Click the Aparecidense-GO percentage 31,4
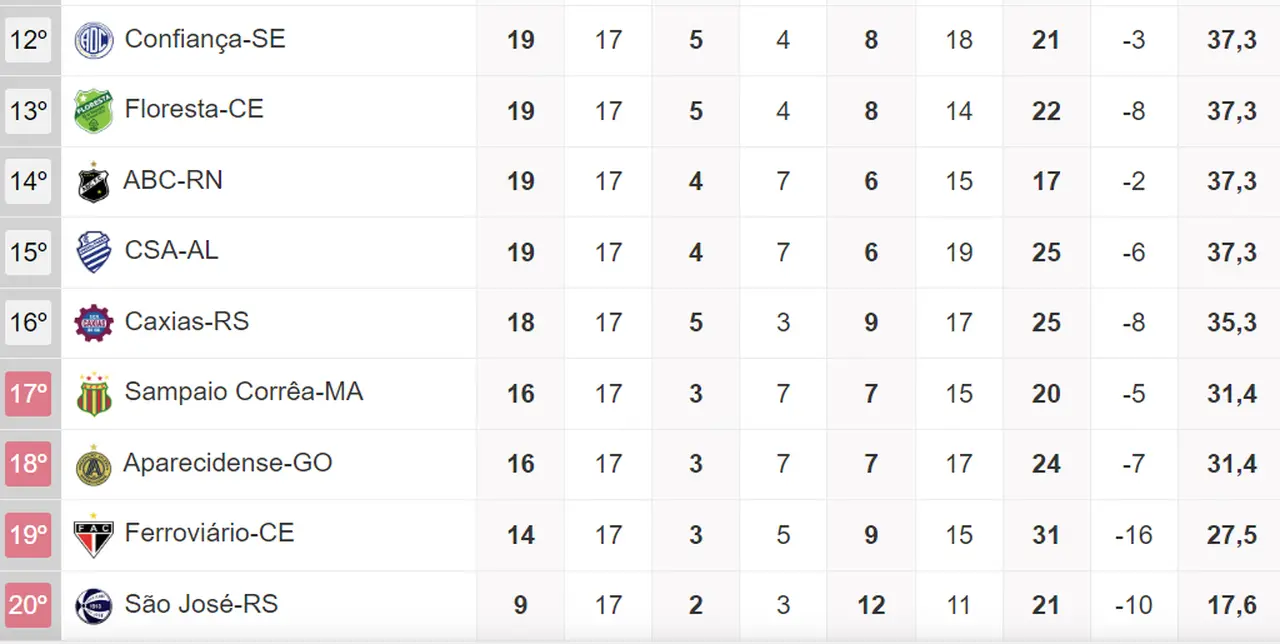 pos(1231,464)
